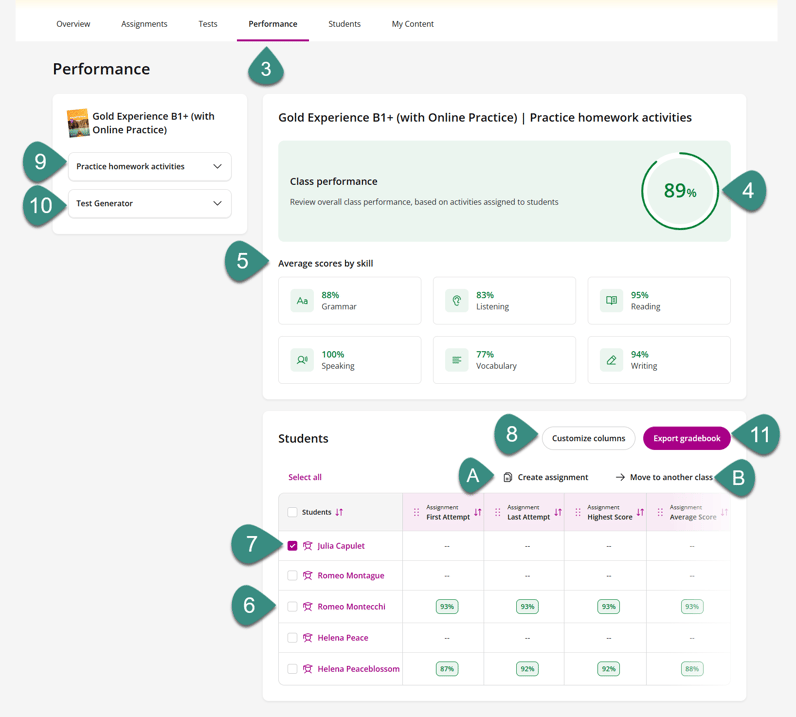The height and width of the screenshot is (717, 796).
Task: Tick the checkbox for Romeo Montague
Action: tap(292, 576)
